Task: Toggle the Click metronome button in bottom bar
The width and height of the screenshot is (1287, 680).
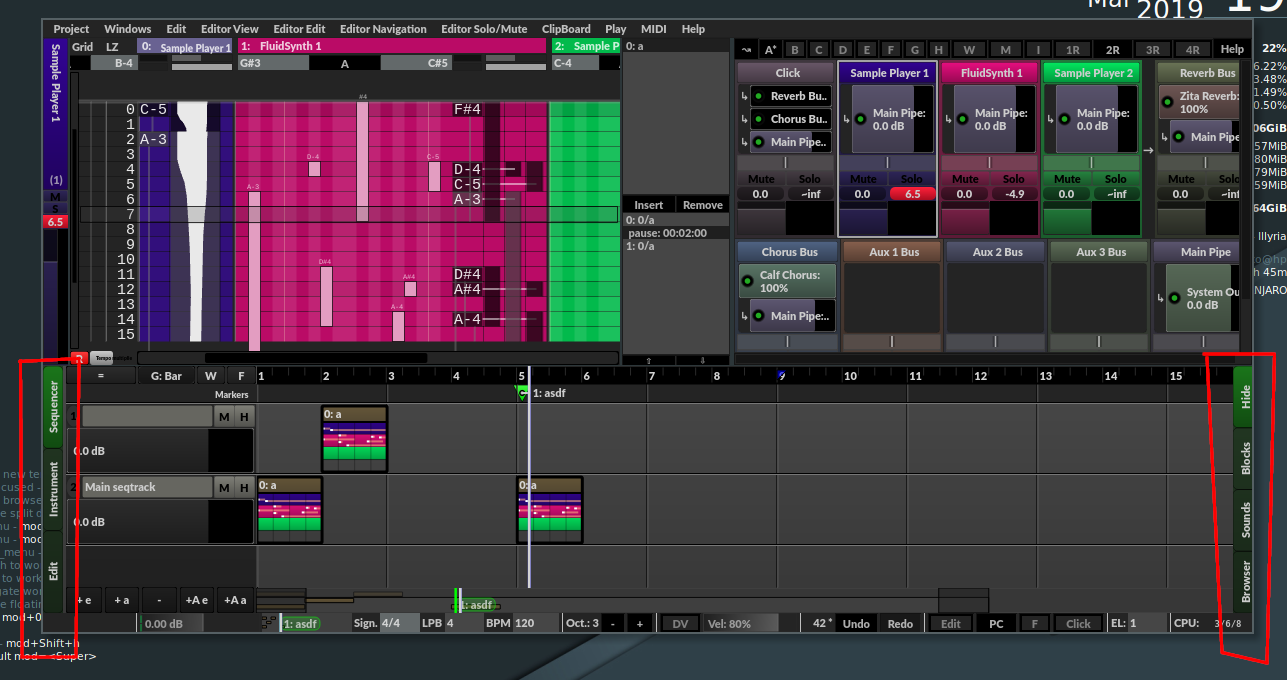Action: tap(1078, 623)
